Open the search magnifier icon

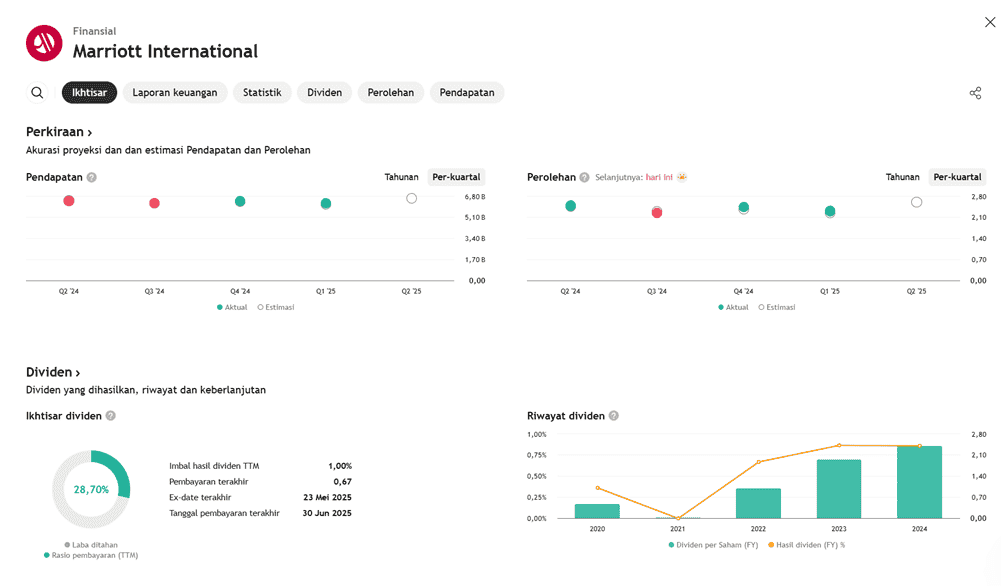click(37, 93)
